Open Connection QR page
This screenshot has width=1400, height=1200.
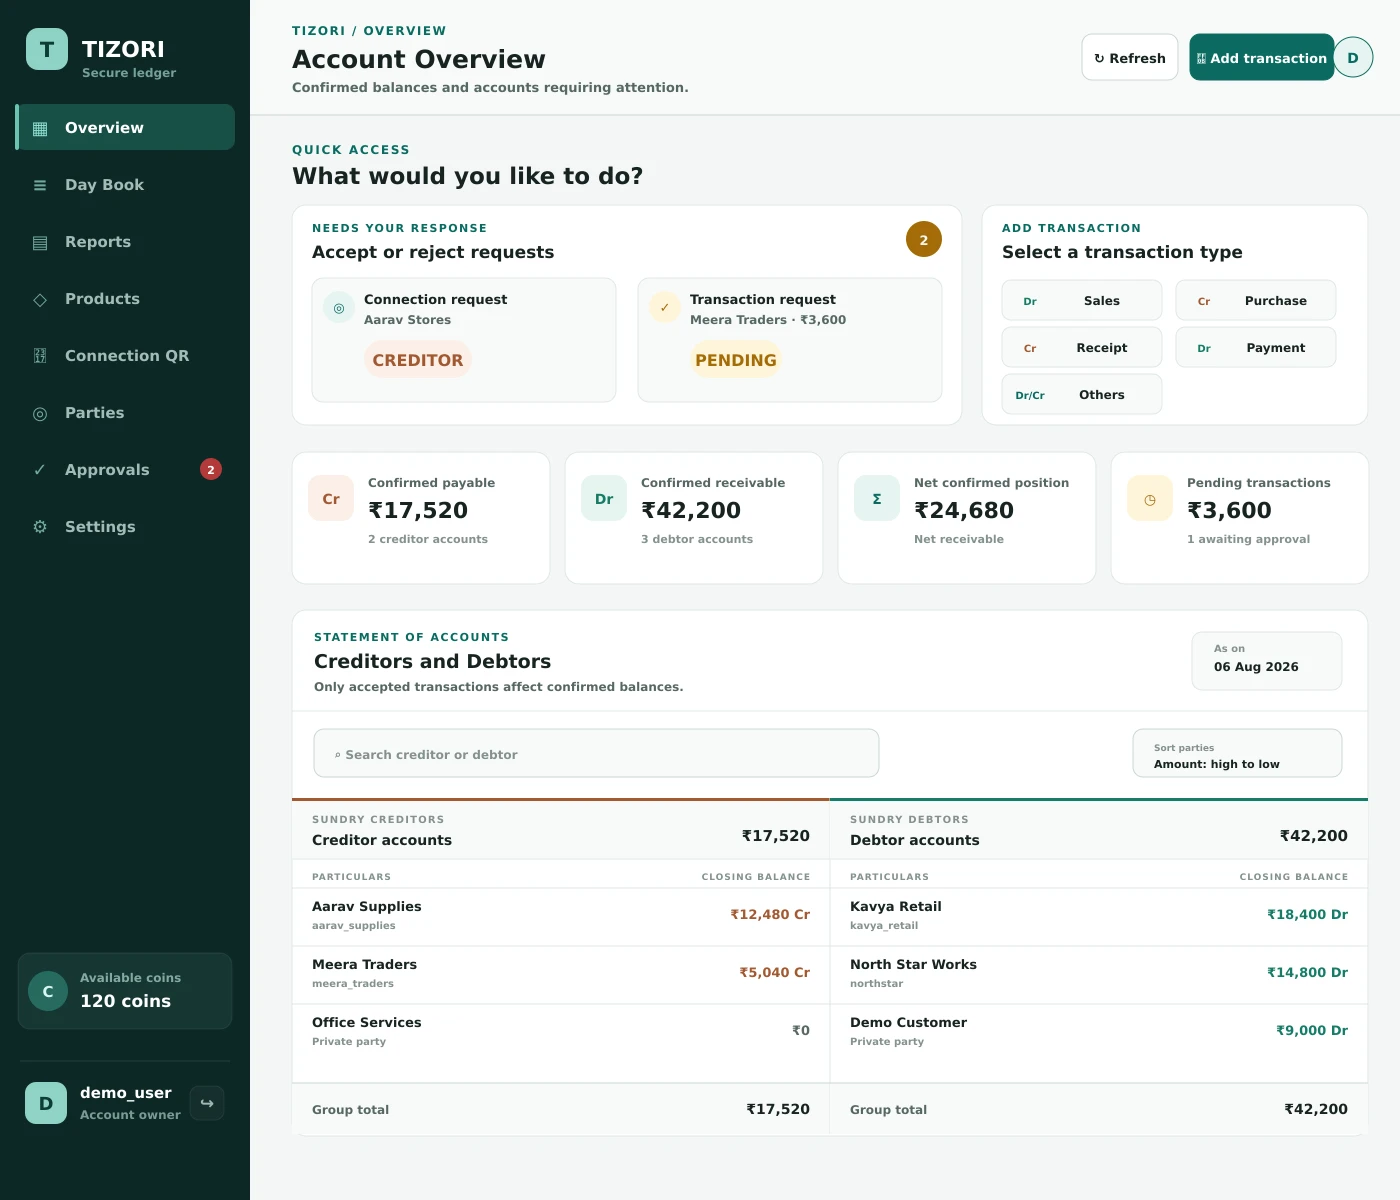coord(125,356)
